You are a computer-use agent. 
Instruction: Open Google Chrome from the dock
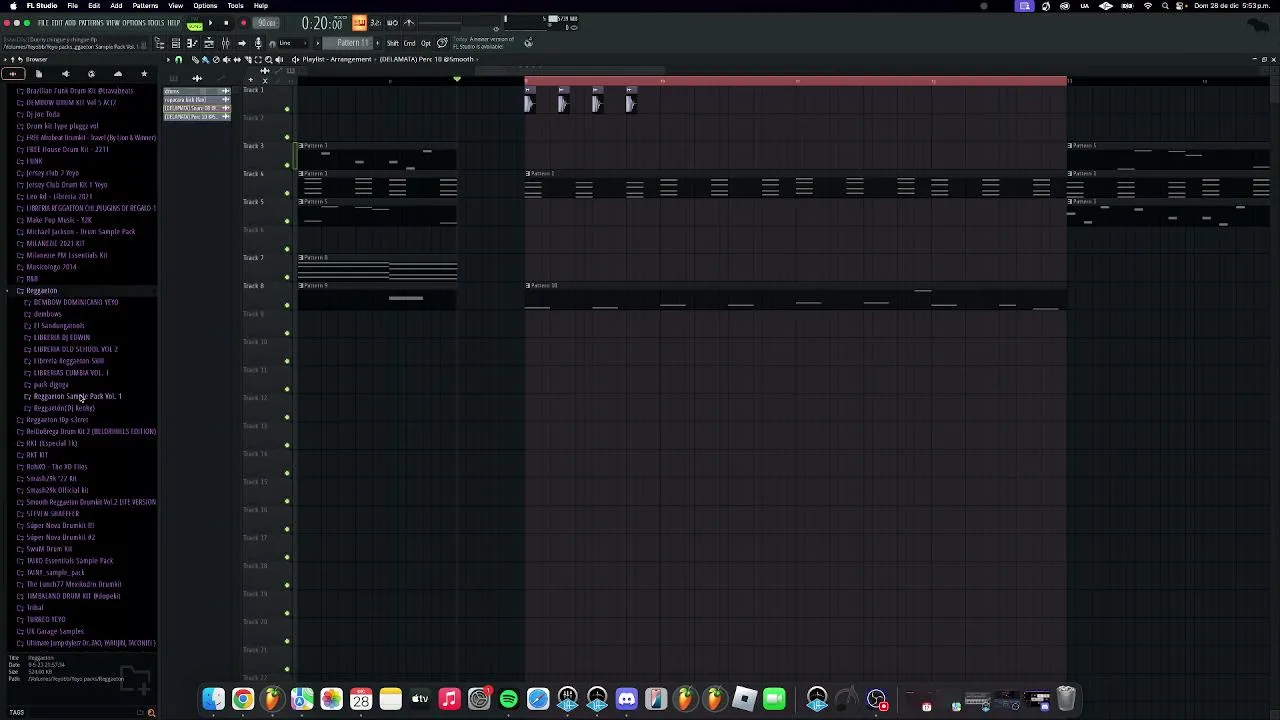pyautogui.click(x=243, y=699)
